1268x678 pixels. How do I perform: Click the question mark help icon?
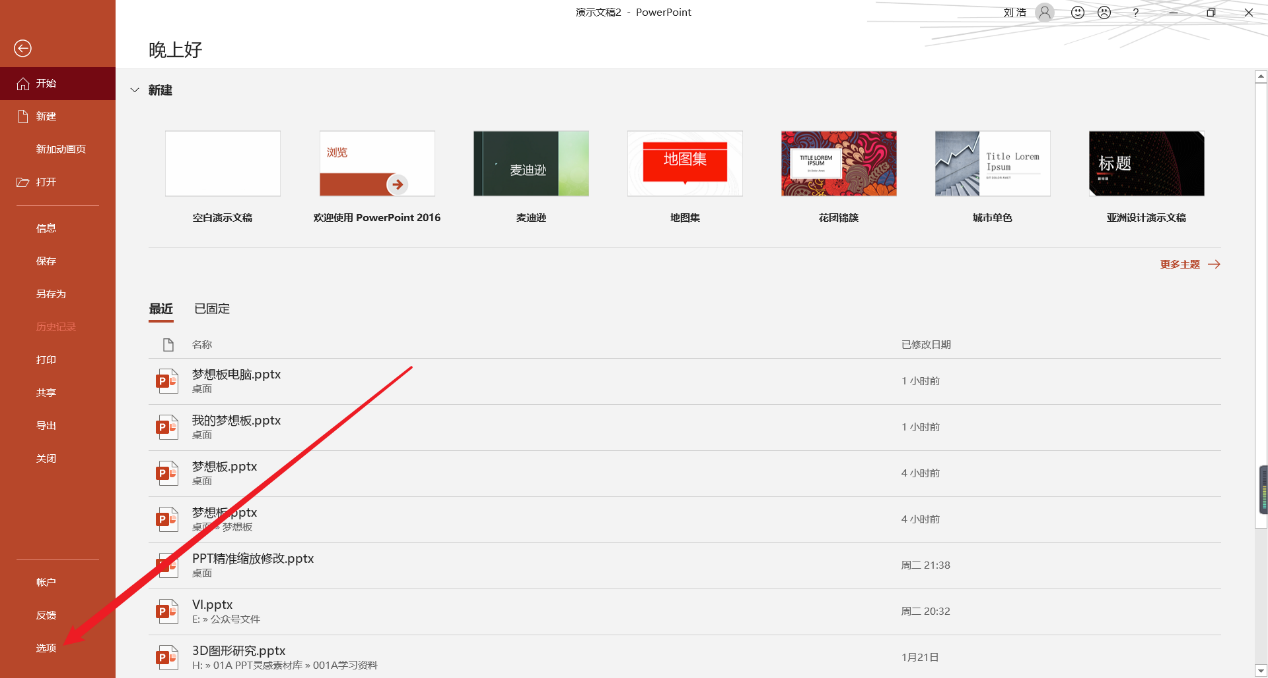tap(1135, 12)
